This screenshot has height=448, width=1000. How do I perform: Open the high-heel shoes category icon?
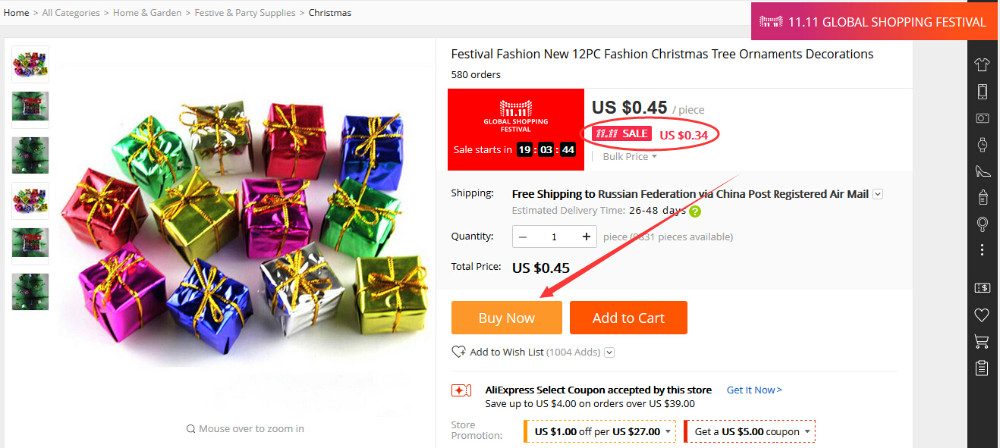tap(982, 171)
